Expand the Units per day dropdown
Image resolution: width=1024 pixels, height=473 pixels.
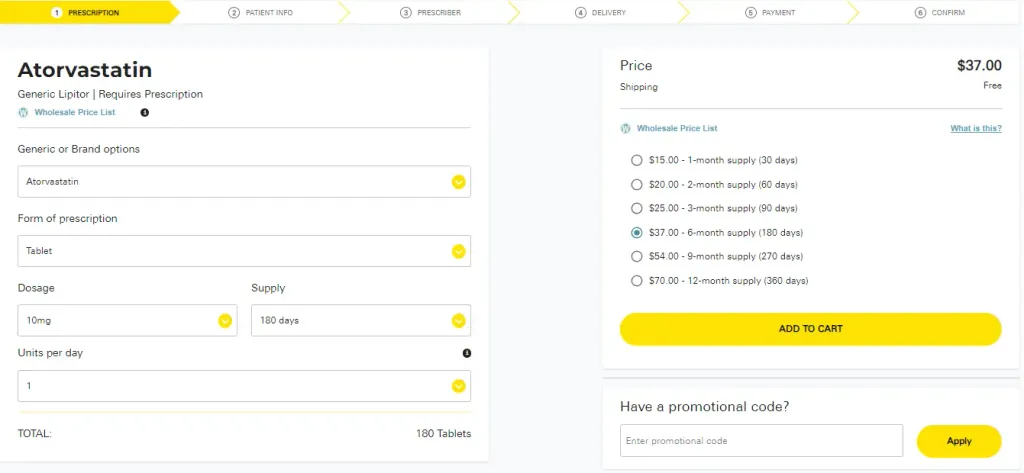click(x=244, y=386)
